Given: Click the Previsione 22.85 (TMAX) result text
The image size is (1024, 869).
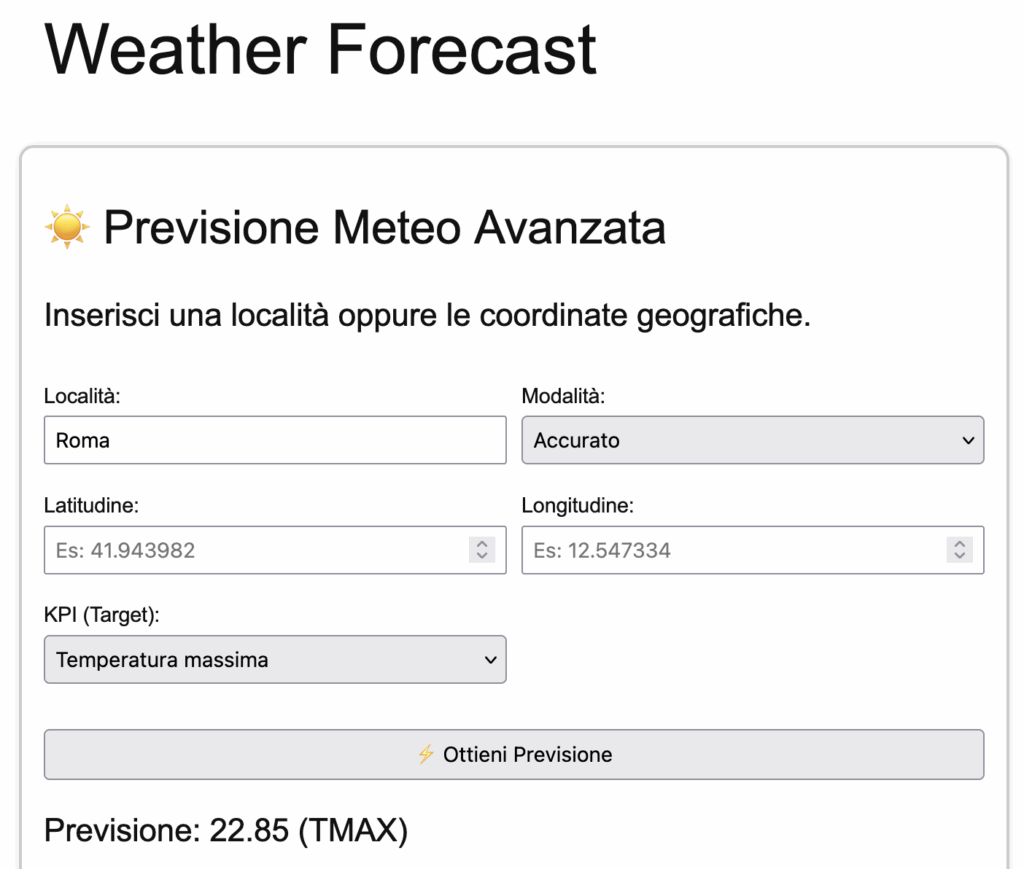Looking at the screenshot, I should (x=226, y=830).
